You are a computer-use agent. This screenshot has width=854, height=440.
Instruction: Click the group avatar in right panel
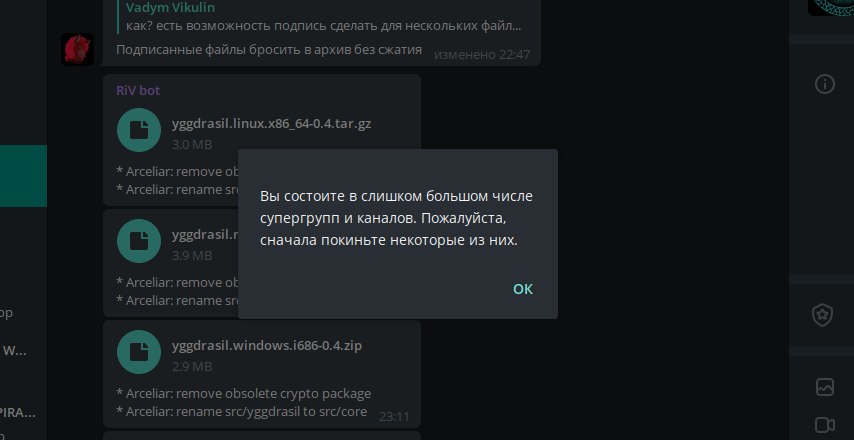(830, 6)
